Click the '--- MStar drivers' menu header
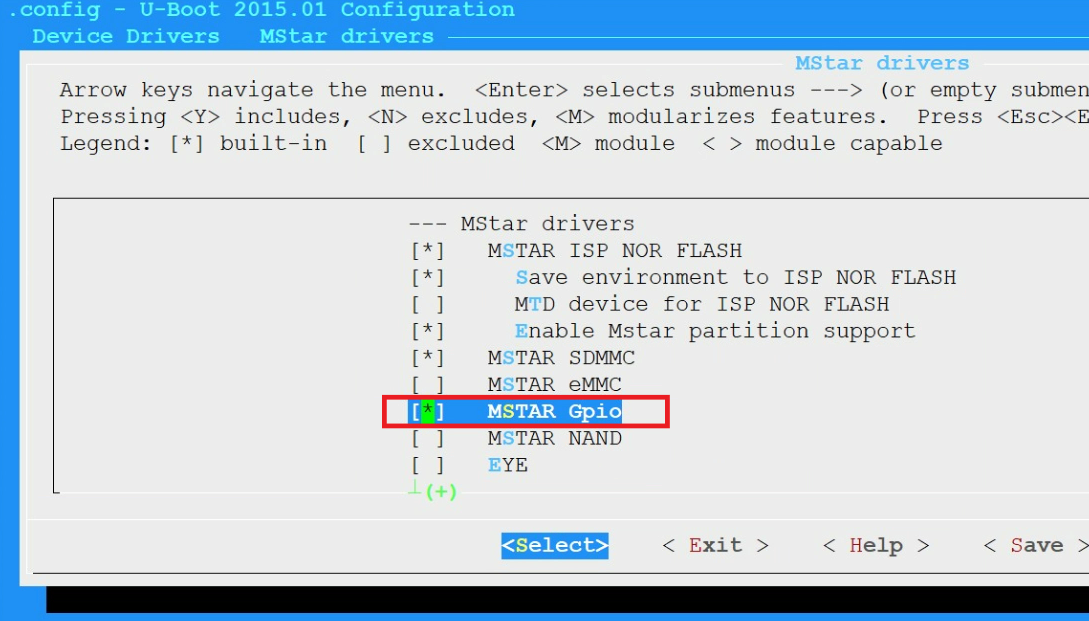Viewport: 1089px width, 621px height. (x=521, y=224)
